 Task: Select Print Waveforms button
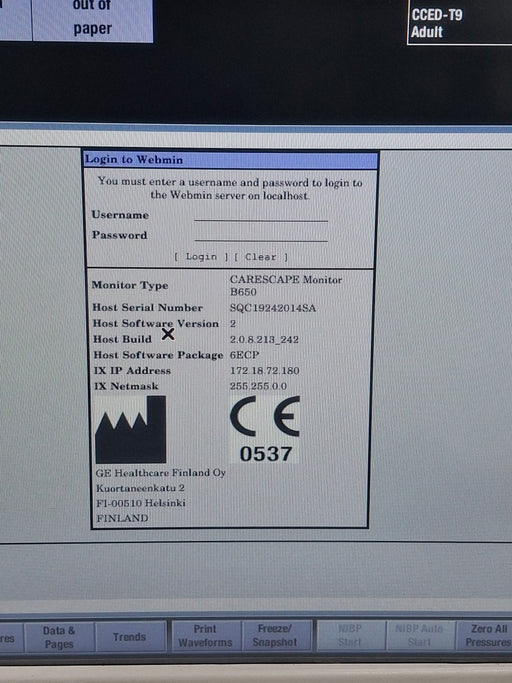point(205,636)
